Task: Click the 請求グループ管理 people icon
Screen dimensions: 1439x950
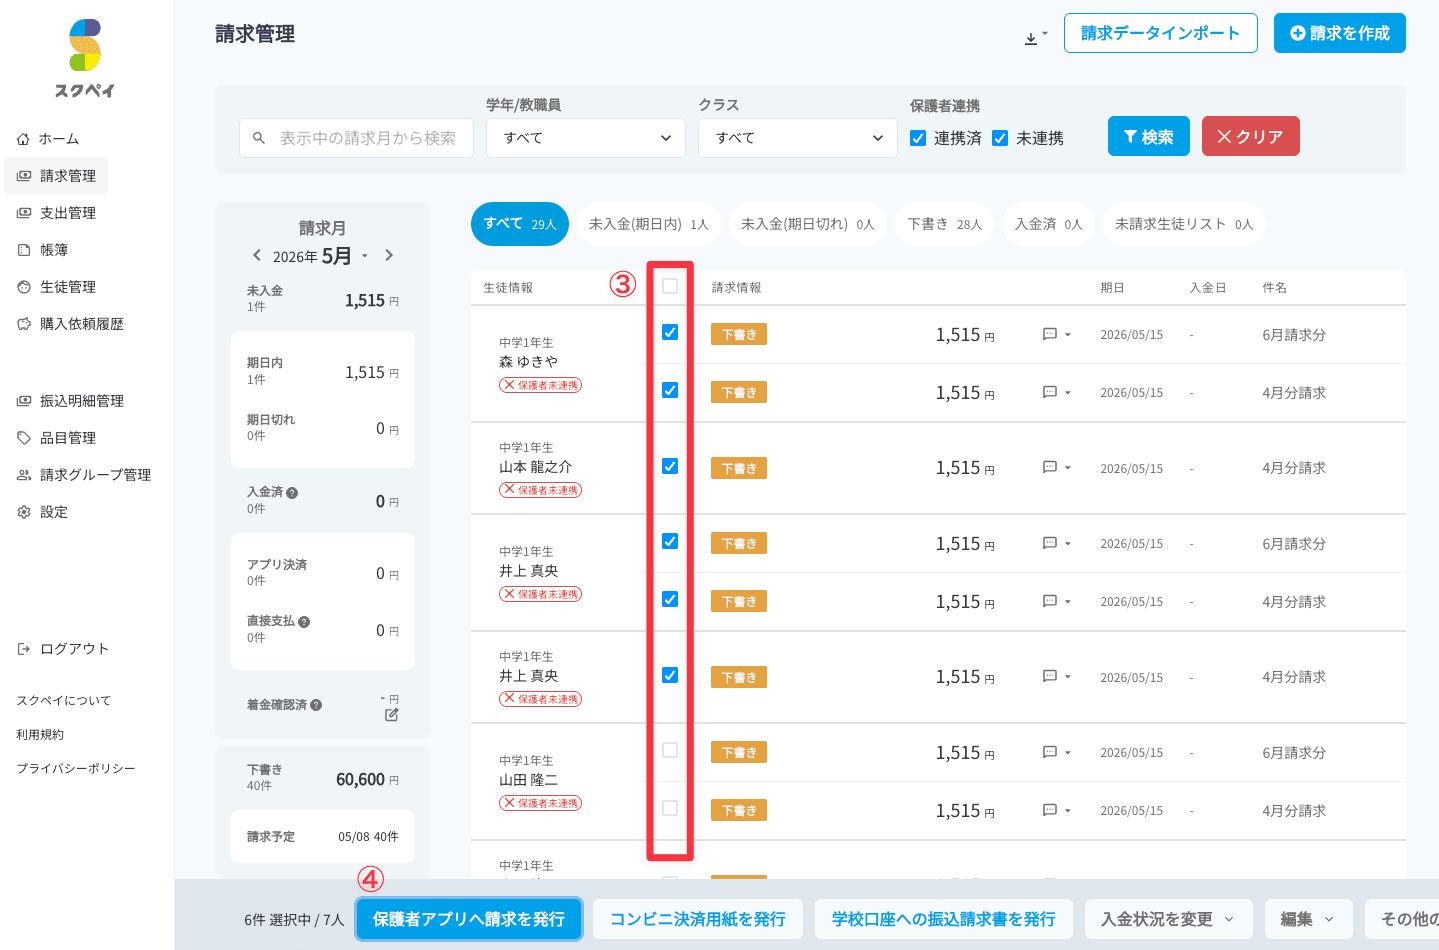Action: 24,475
